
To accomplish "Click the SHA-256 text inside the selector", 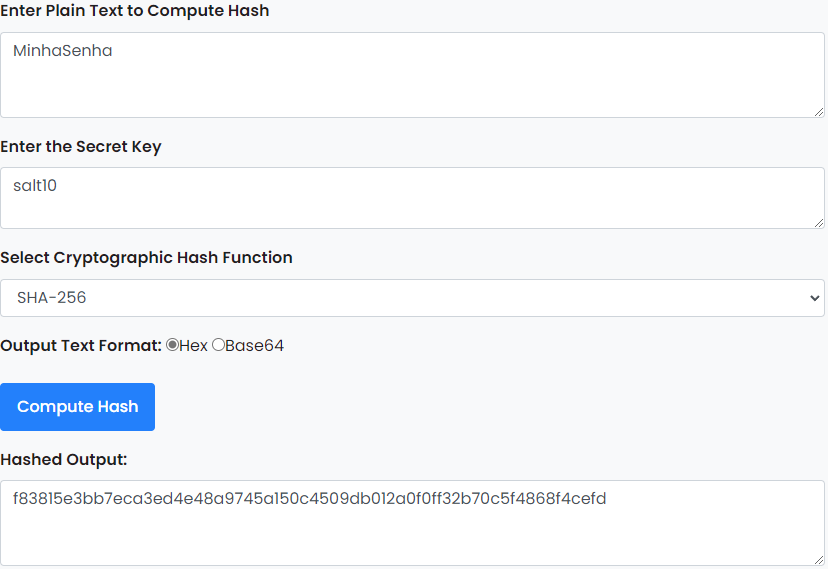I will click(51, 298).
